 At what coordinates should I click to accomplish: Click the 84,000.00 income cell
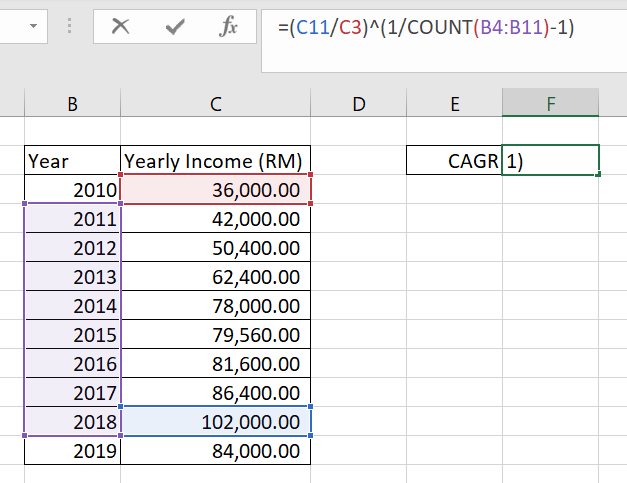pos(216,450)
